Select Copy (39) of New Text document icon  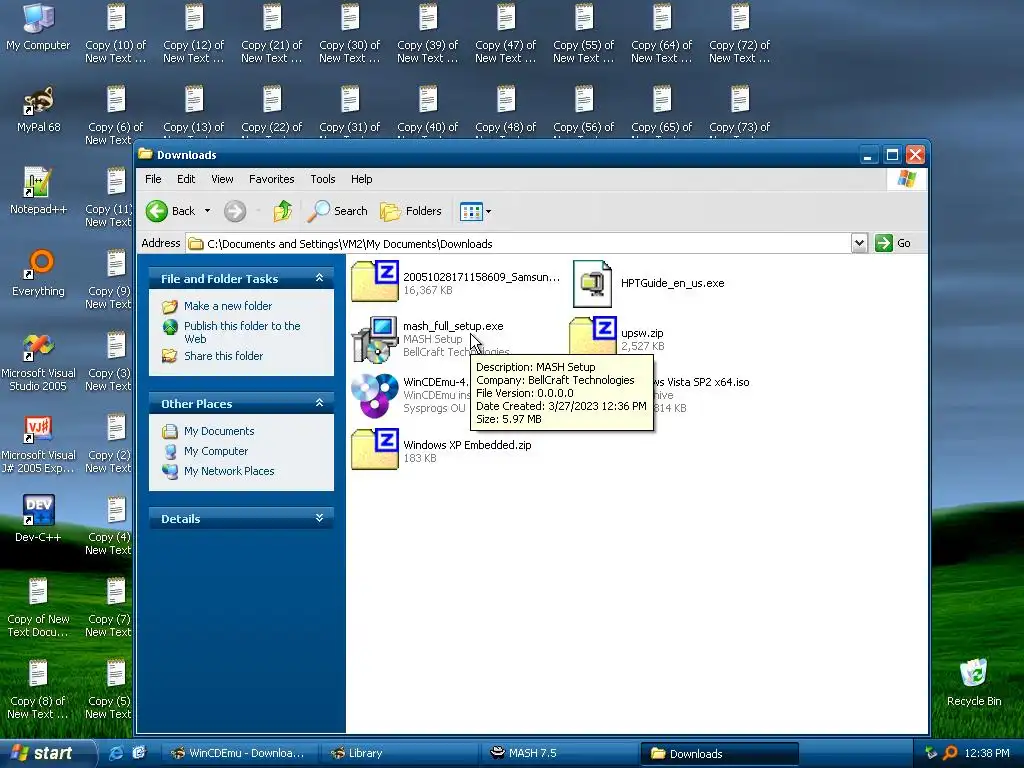[428, 18]
